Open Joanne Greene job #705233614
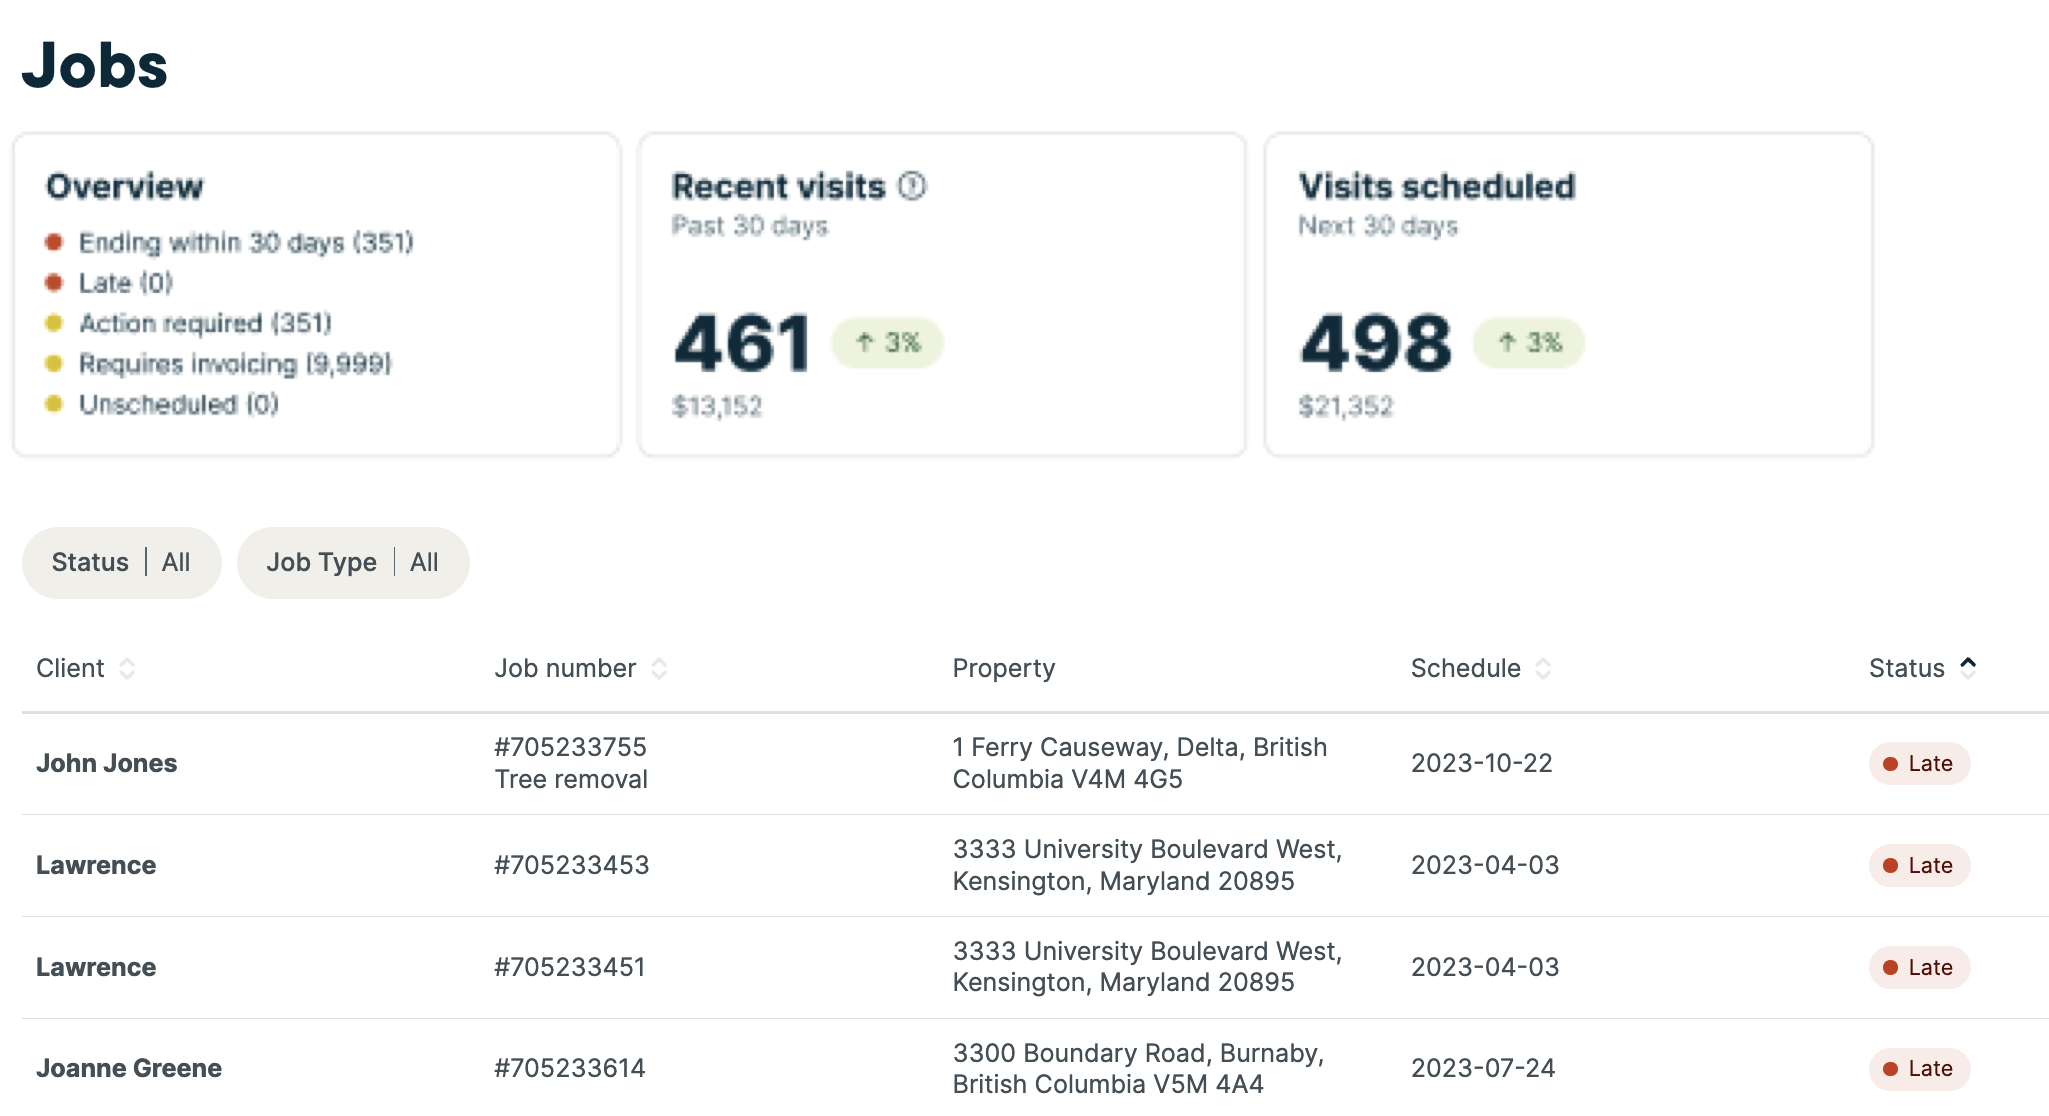This screenshot has height=1116, width=2049. coord(569,1068)
